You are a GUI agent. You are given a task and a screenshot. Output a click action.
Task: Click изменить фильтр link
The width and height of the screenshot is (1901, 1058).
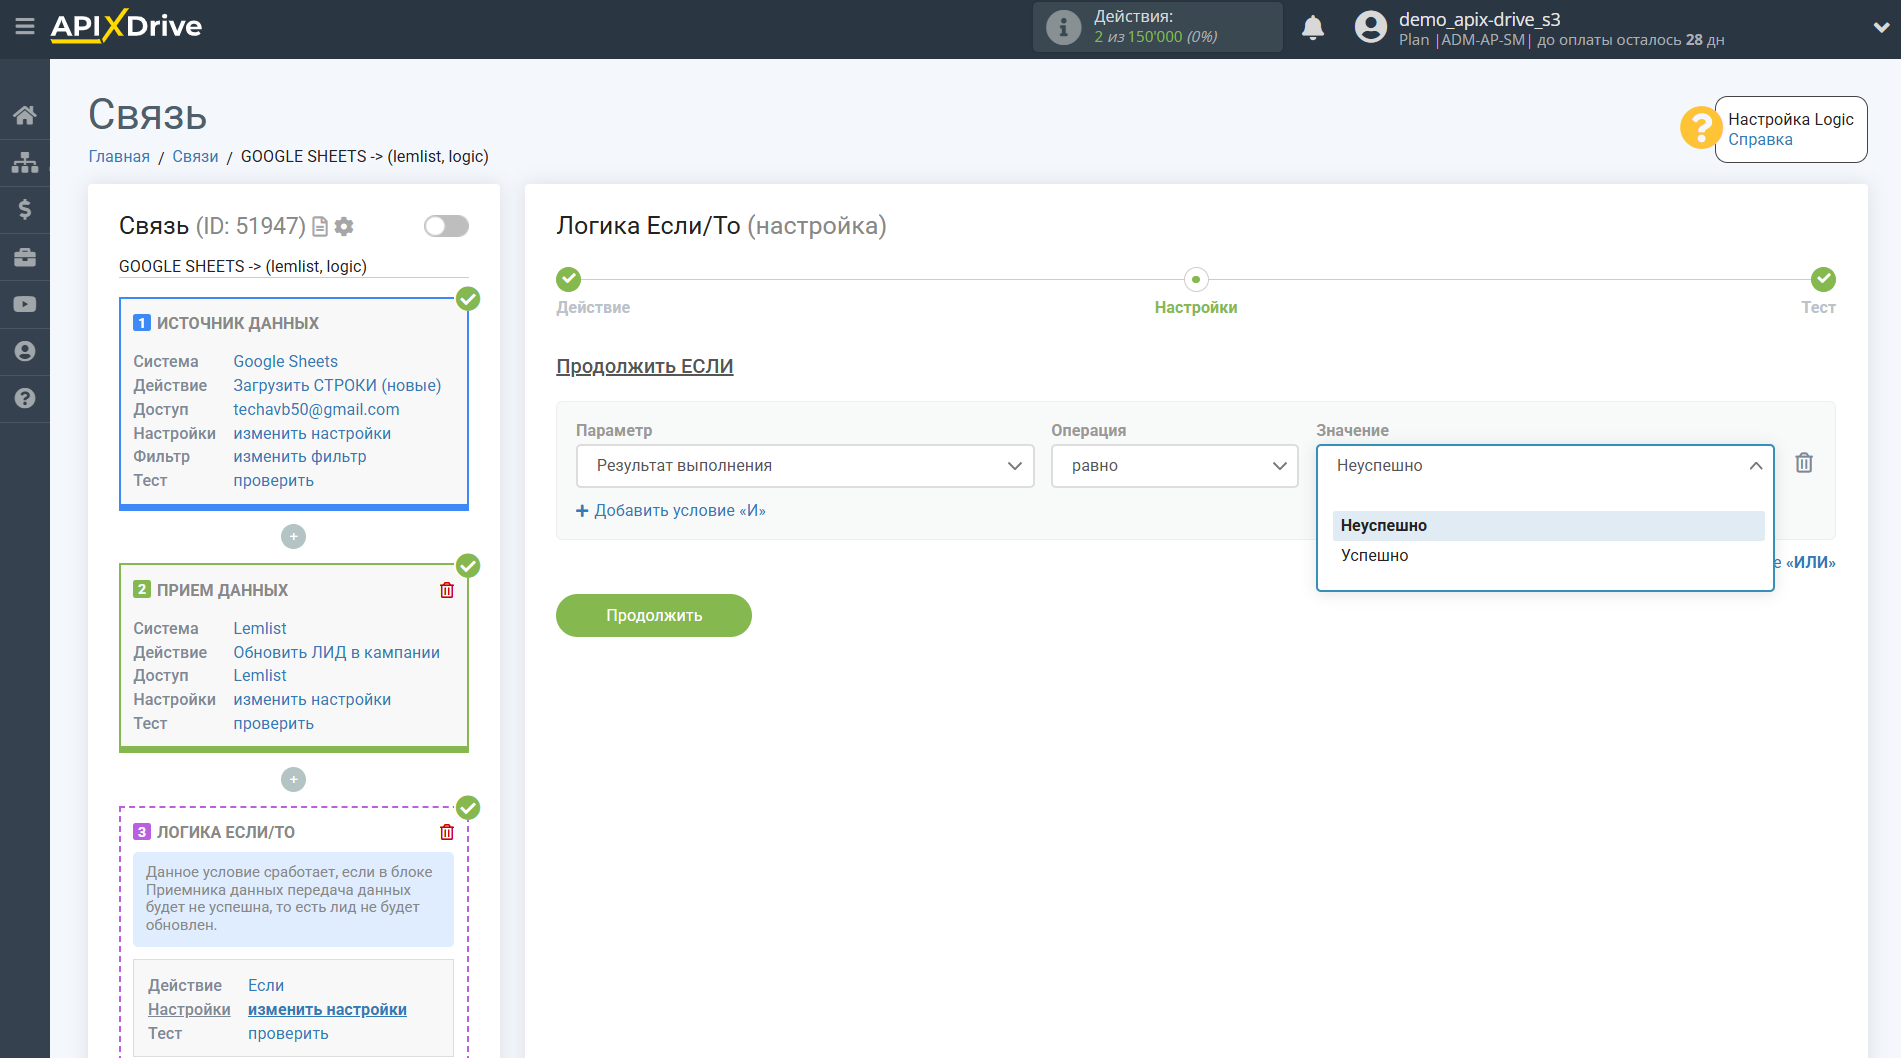coord(300,457)
